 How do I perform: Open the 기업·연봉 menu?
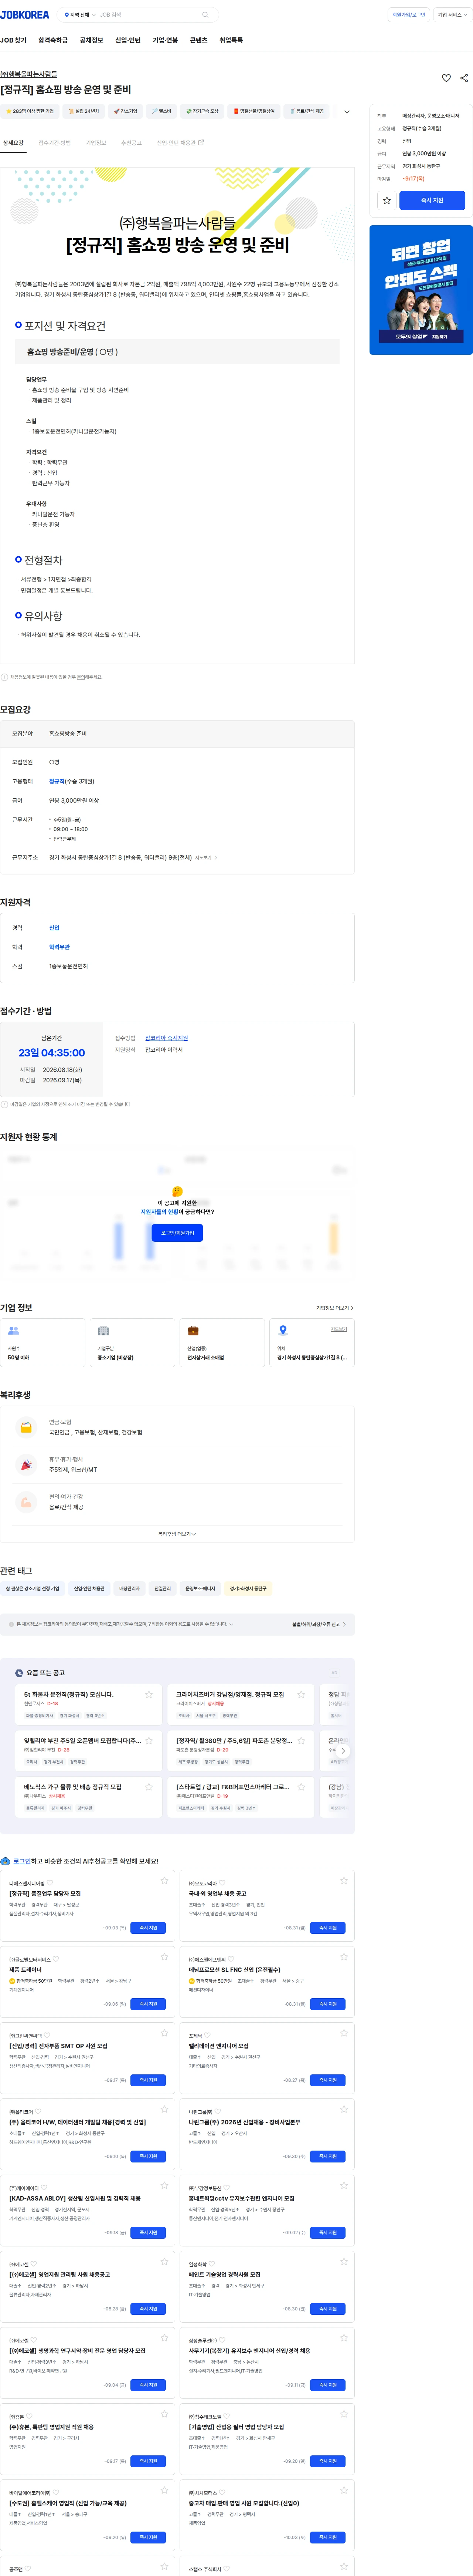pos(165,40)
